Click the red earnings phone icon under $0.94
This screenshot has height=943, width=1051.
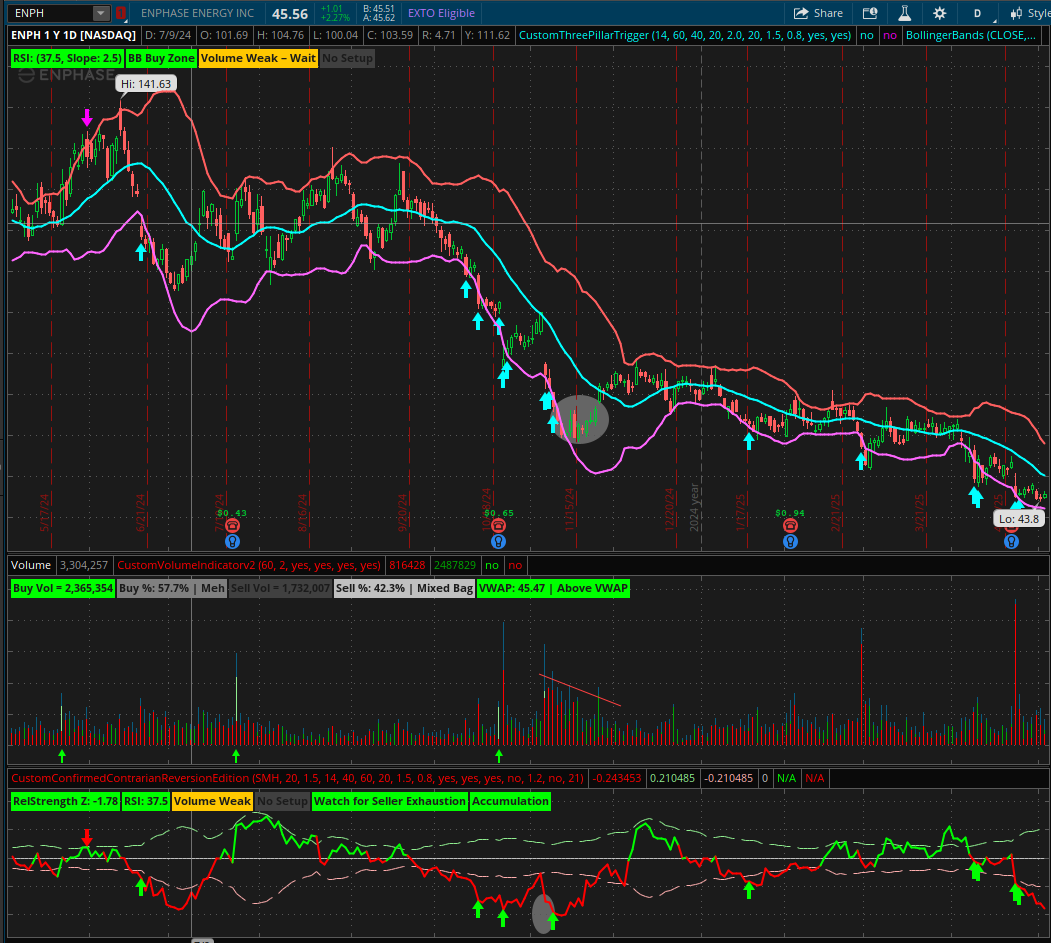click(790, 525)
